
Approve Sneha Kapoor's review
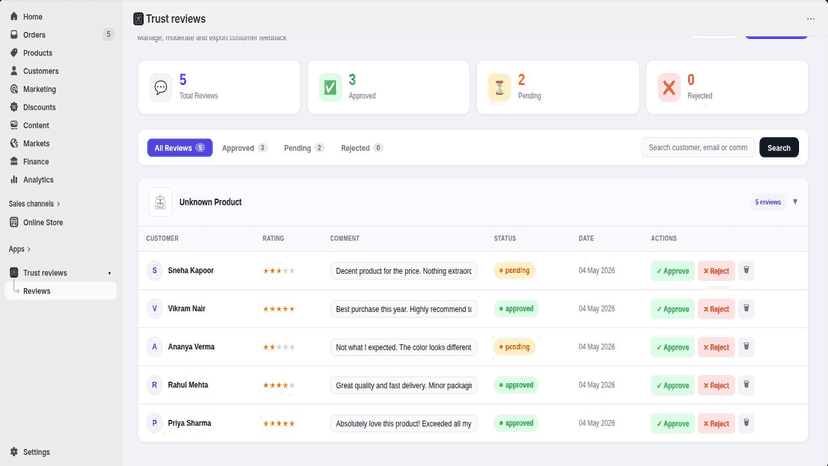pyautogui.click(x=672, y=271)
